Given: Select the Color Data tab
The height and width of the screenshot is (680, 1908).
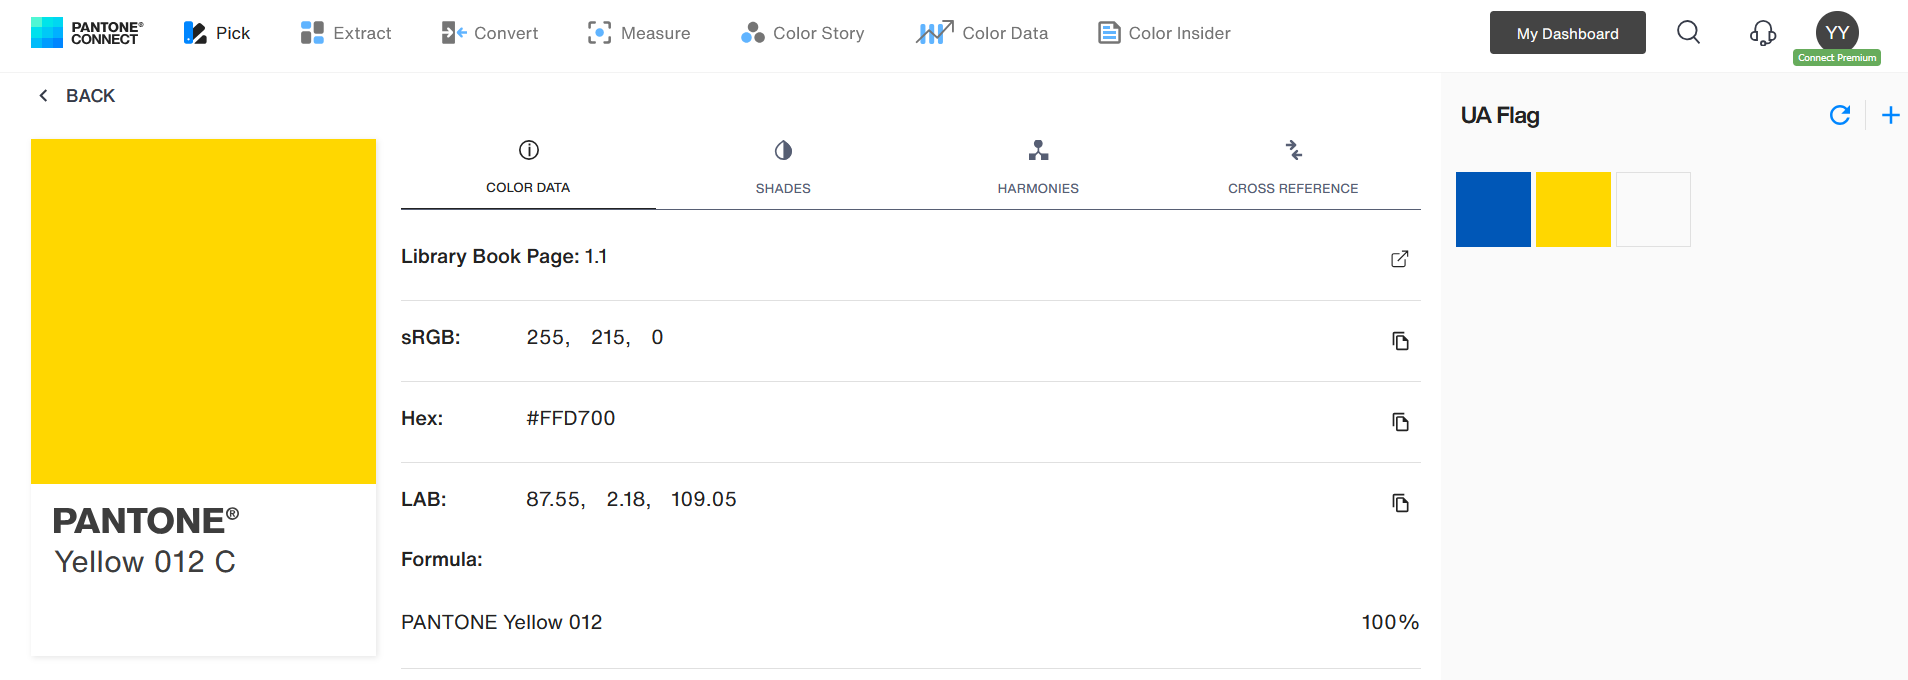Looking at the screenshot, I should [528, 169].
